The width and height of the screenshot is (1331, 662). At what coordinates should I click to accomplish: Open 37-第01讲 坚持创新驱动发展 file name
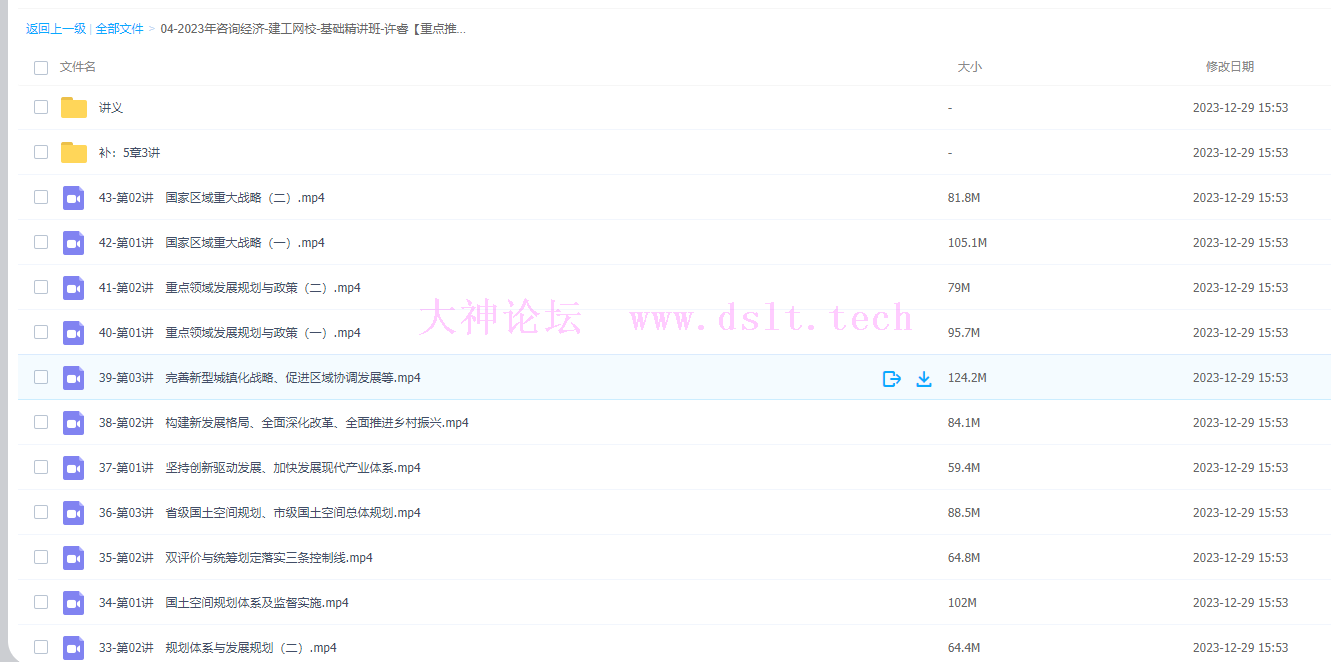pos(260,468)
